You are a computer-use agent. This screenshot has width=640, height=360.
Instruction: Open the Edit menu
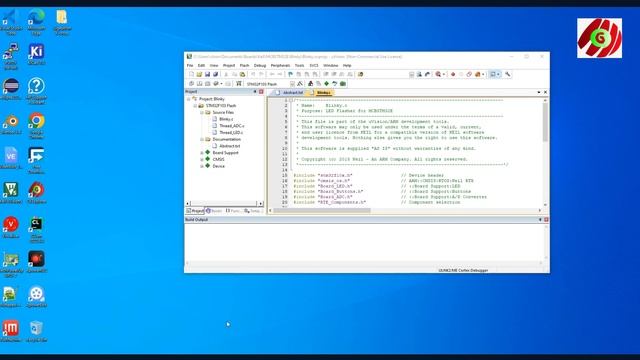(x=201, y=65)
